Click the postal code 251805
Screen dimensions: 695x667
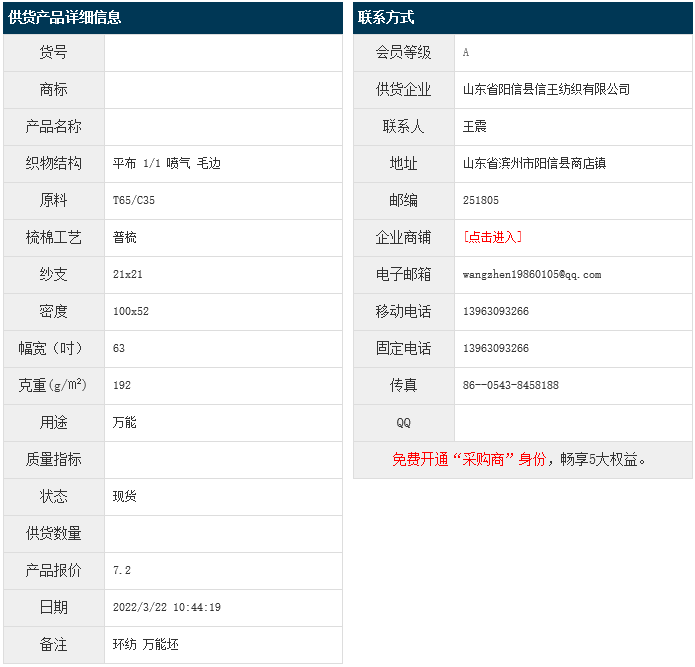coord(481,200)
